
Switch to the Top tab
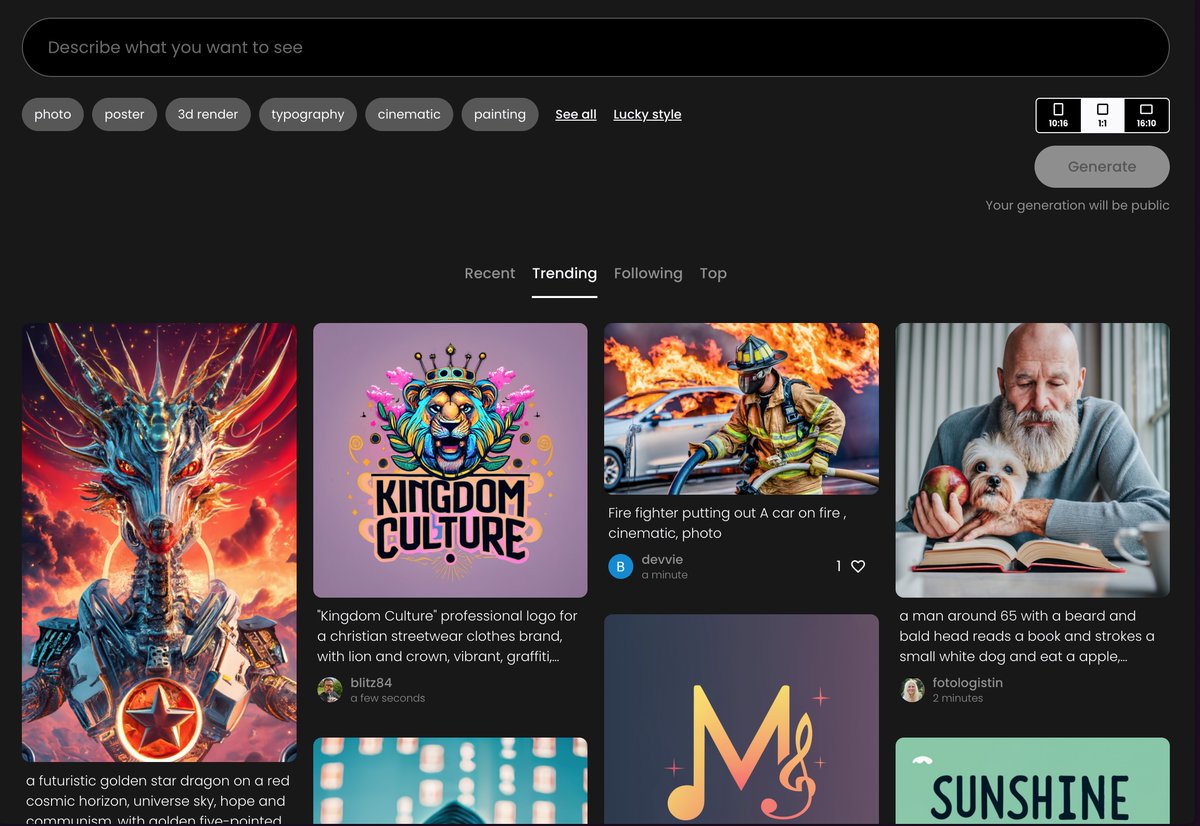pyautogui.click(x=713, y=273)
